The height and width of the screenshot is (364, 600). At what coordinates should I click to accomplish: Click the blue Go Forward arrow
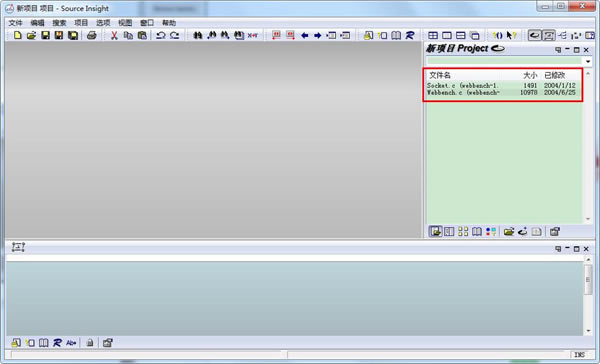point(318,36)
